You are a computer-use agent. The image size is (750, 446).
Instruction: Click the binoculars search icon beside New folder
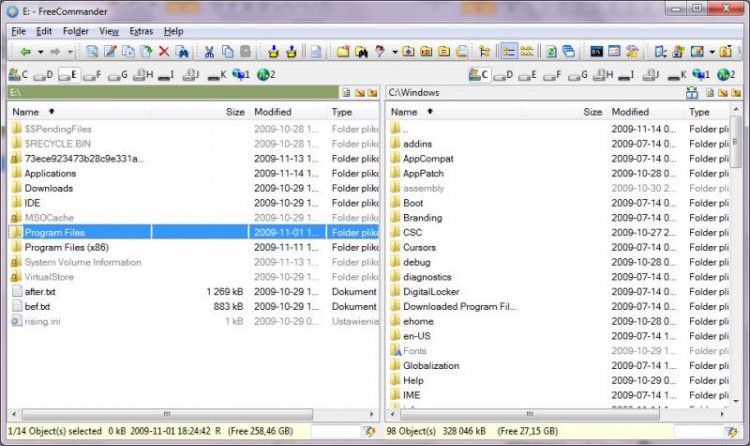click(361, 51)
